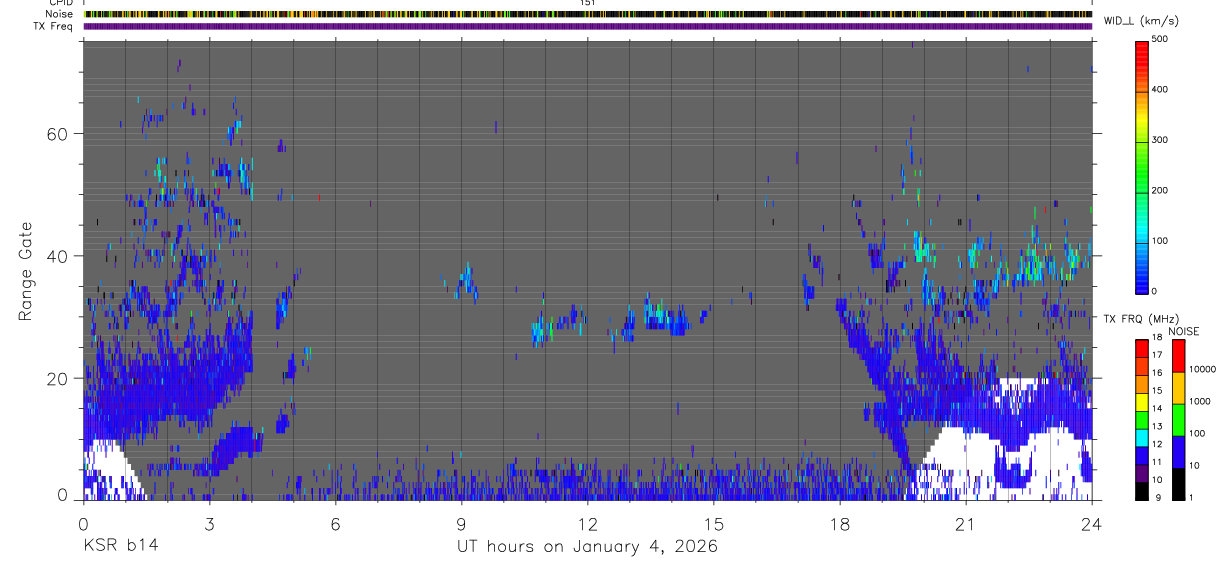Screen dimensions: 1228x567
Task: Click the green region of the WID colorbar
Action: click(x=1142, y=165)
